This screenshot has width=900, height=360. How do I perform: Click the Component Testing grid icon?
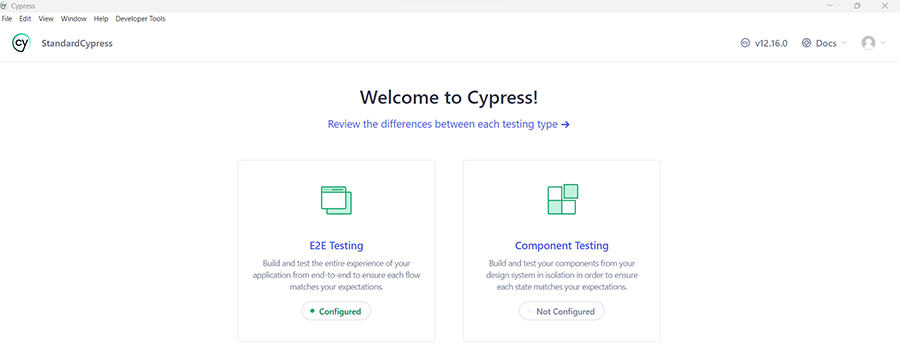click(x=562, y=199)
